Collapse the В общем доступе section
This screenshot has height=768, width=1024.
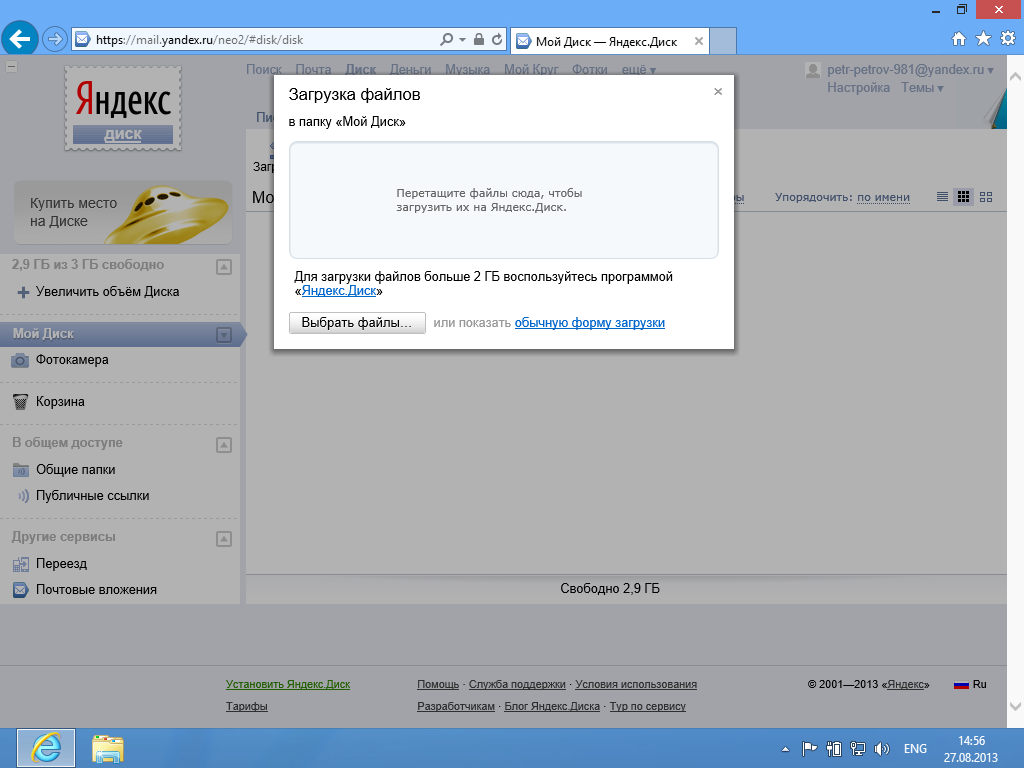pyautogui.click(x=224, y=445)
